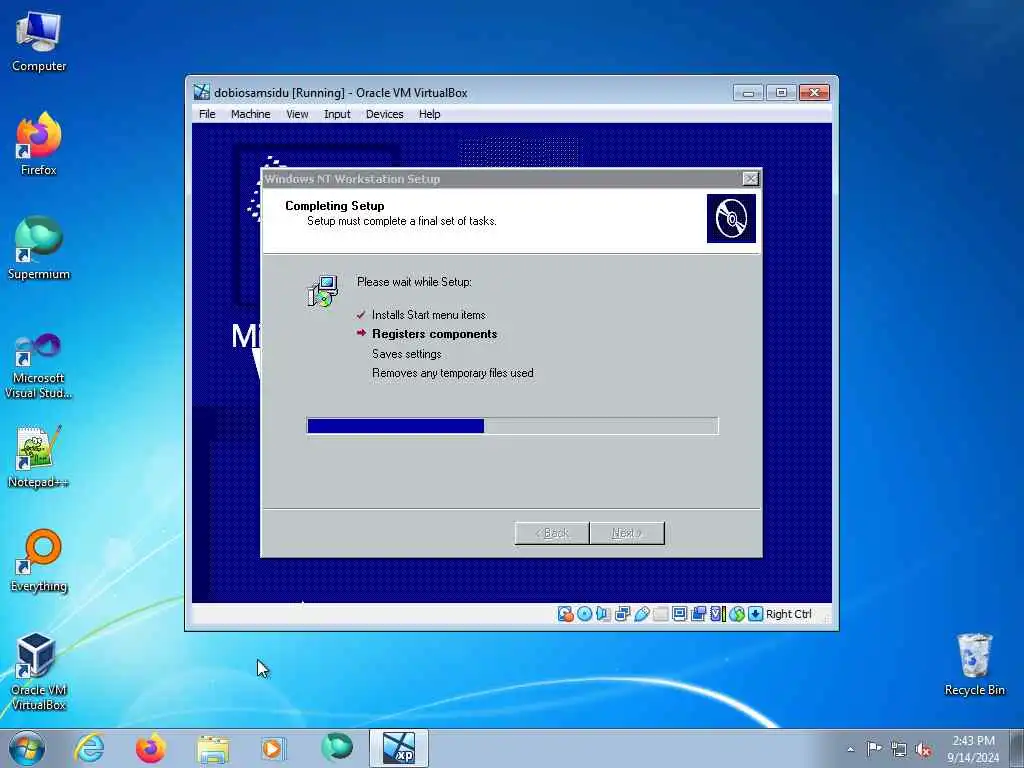This screenshot has height=768, width=1024.
Task: Click 'Installs Start menu items' text
Action: [428, 315]
